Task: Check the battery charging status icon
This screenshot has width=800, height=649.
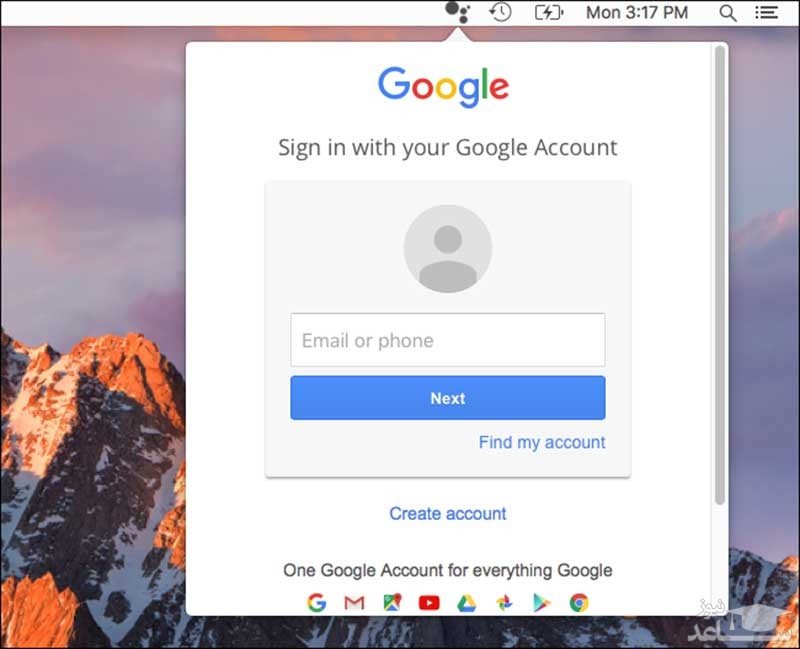Action: (x=549, y=12)
